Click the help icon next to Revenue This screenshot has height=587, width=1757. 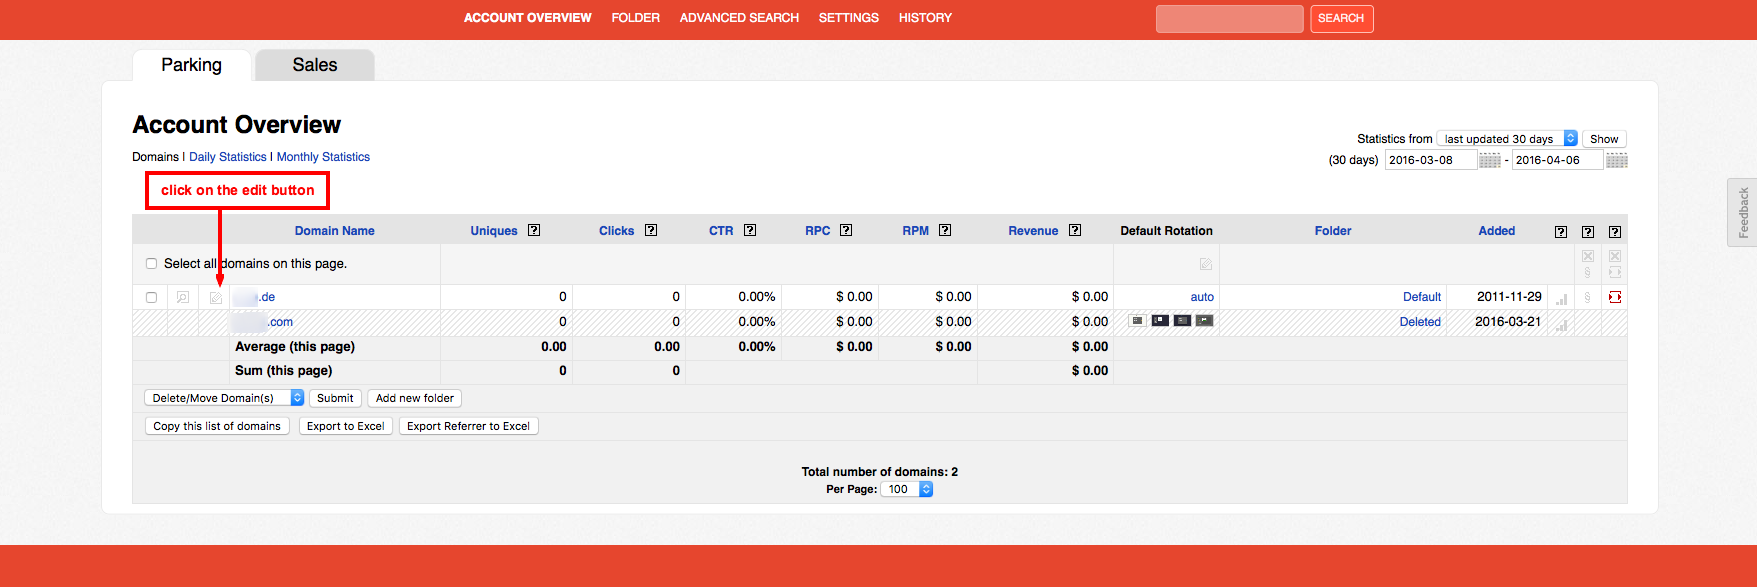tap(1075, 231)
